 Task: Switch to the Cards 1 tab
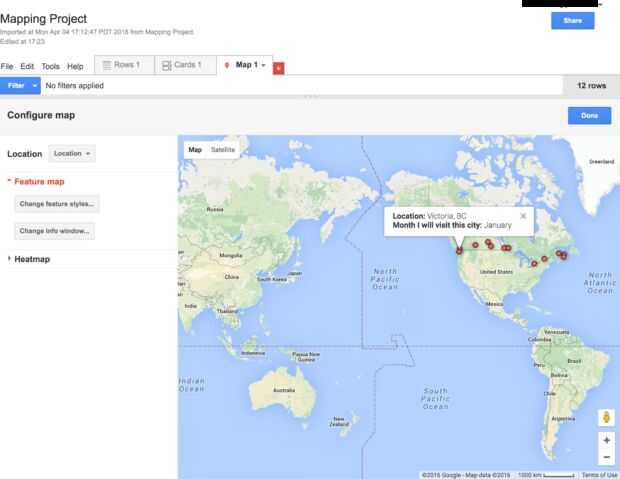[x=185, y=65]
